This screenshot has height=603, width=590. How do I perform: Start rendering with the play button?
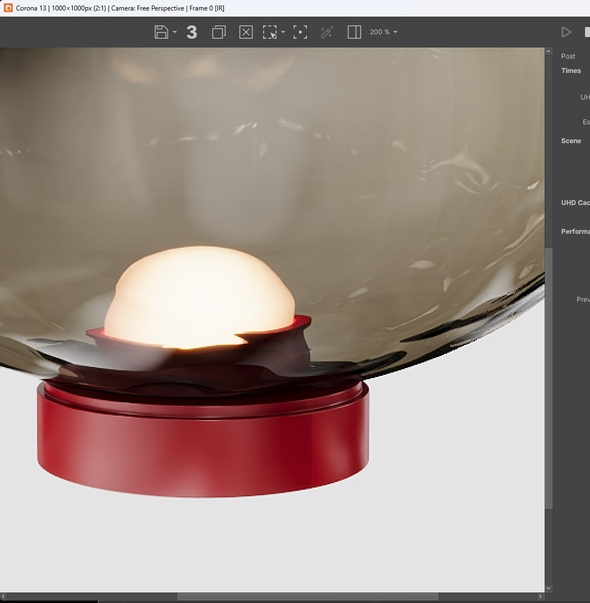[x=566, y=32]
